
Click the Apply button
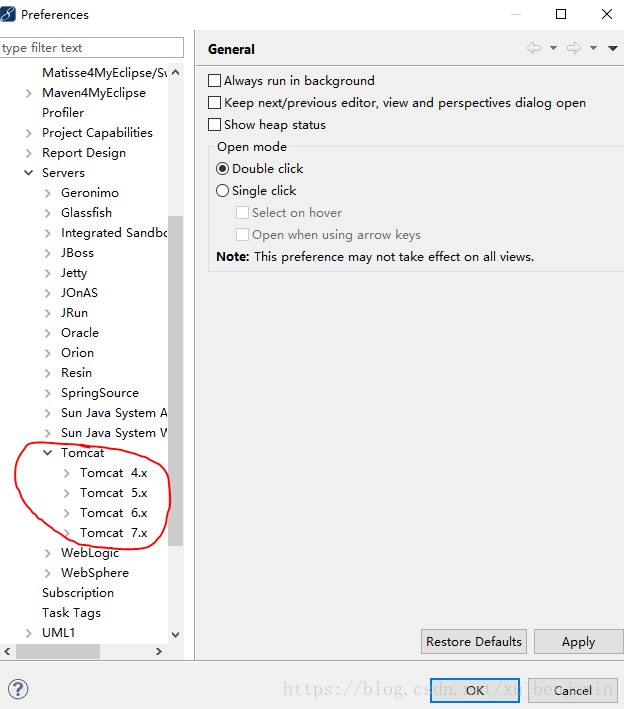(x=579, y=642)
